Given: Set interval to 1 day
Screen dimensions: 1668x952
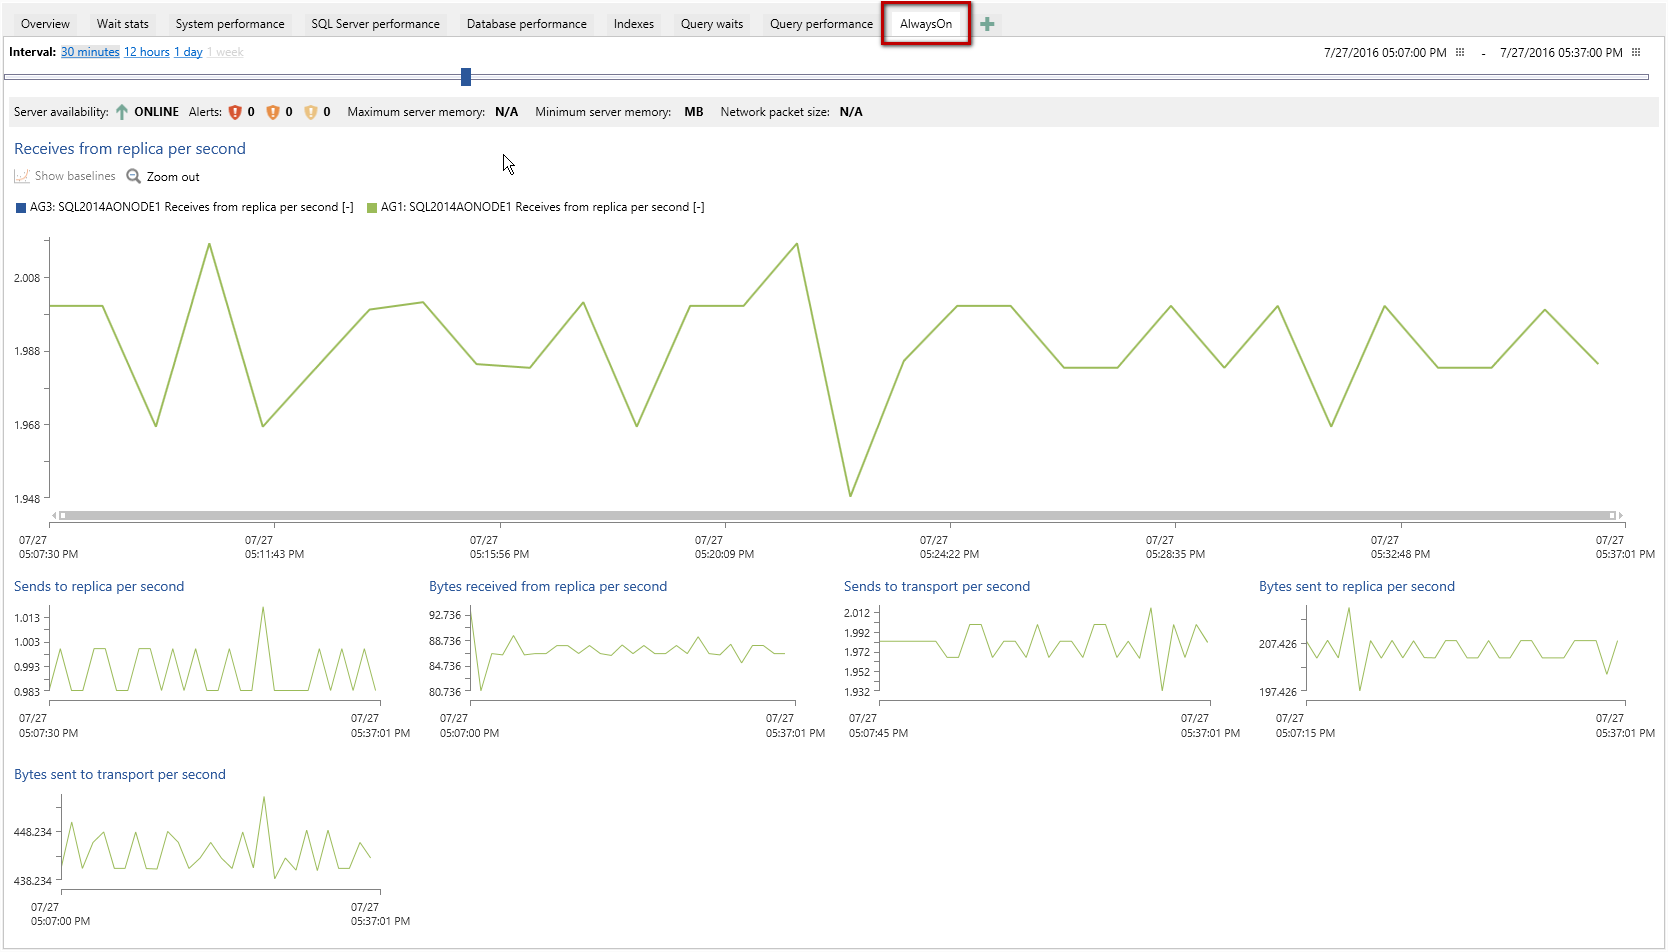Looking at the screenshot, I should coord(188,52).
